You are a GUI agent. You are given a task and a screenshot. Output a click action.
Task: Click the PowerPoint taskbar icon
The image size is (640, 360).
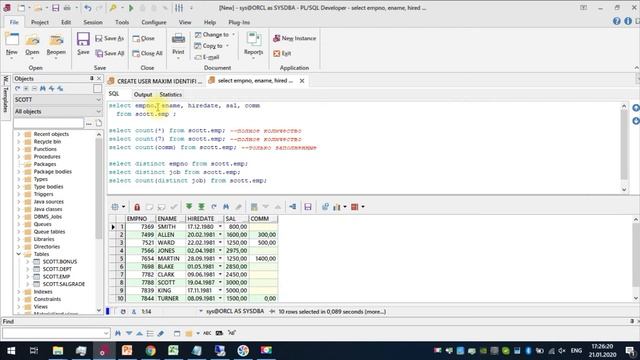point(127,351)
